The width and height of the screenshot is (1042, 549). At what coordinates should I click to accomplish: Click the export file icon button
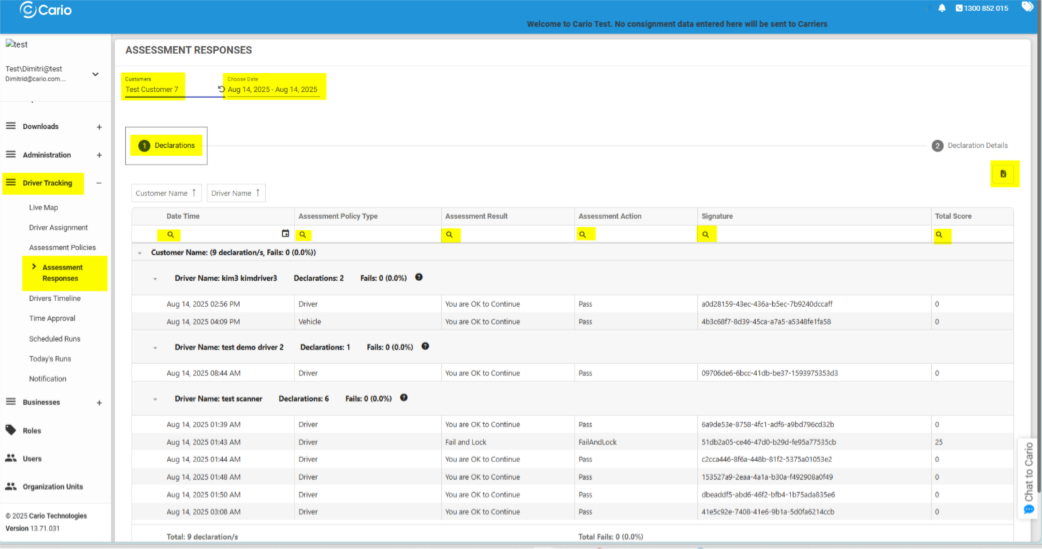(x=1003, y=174)
